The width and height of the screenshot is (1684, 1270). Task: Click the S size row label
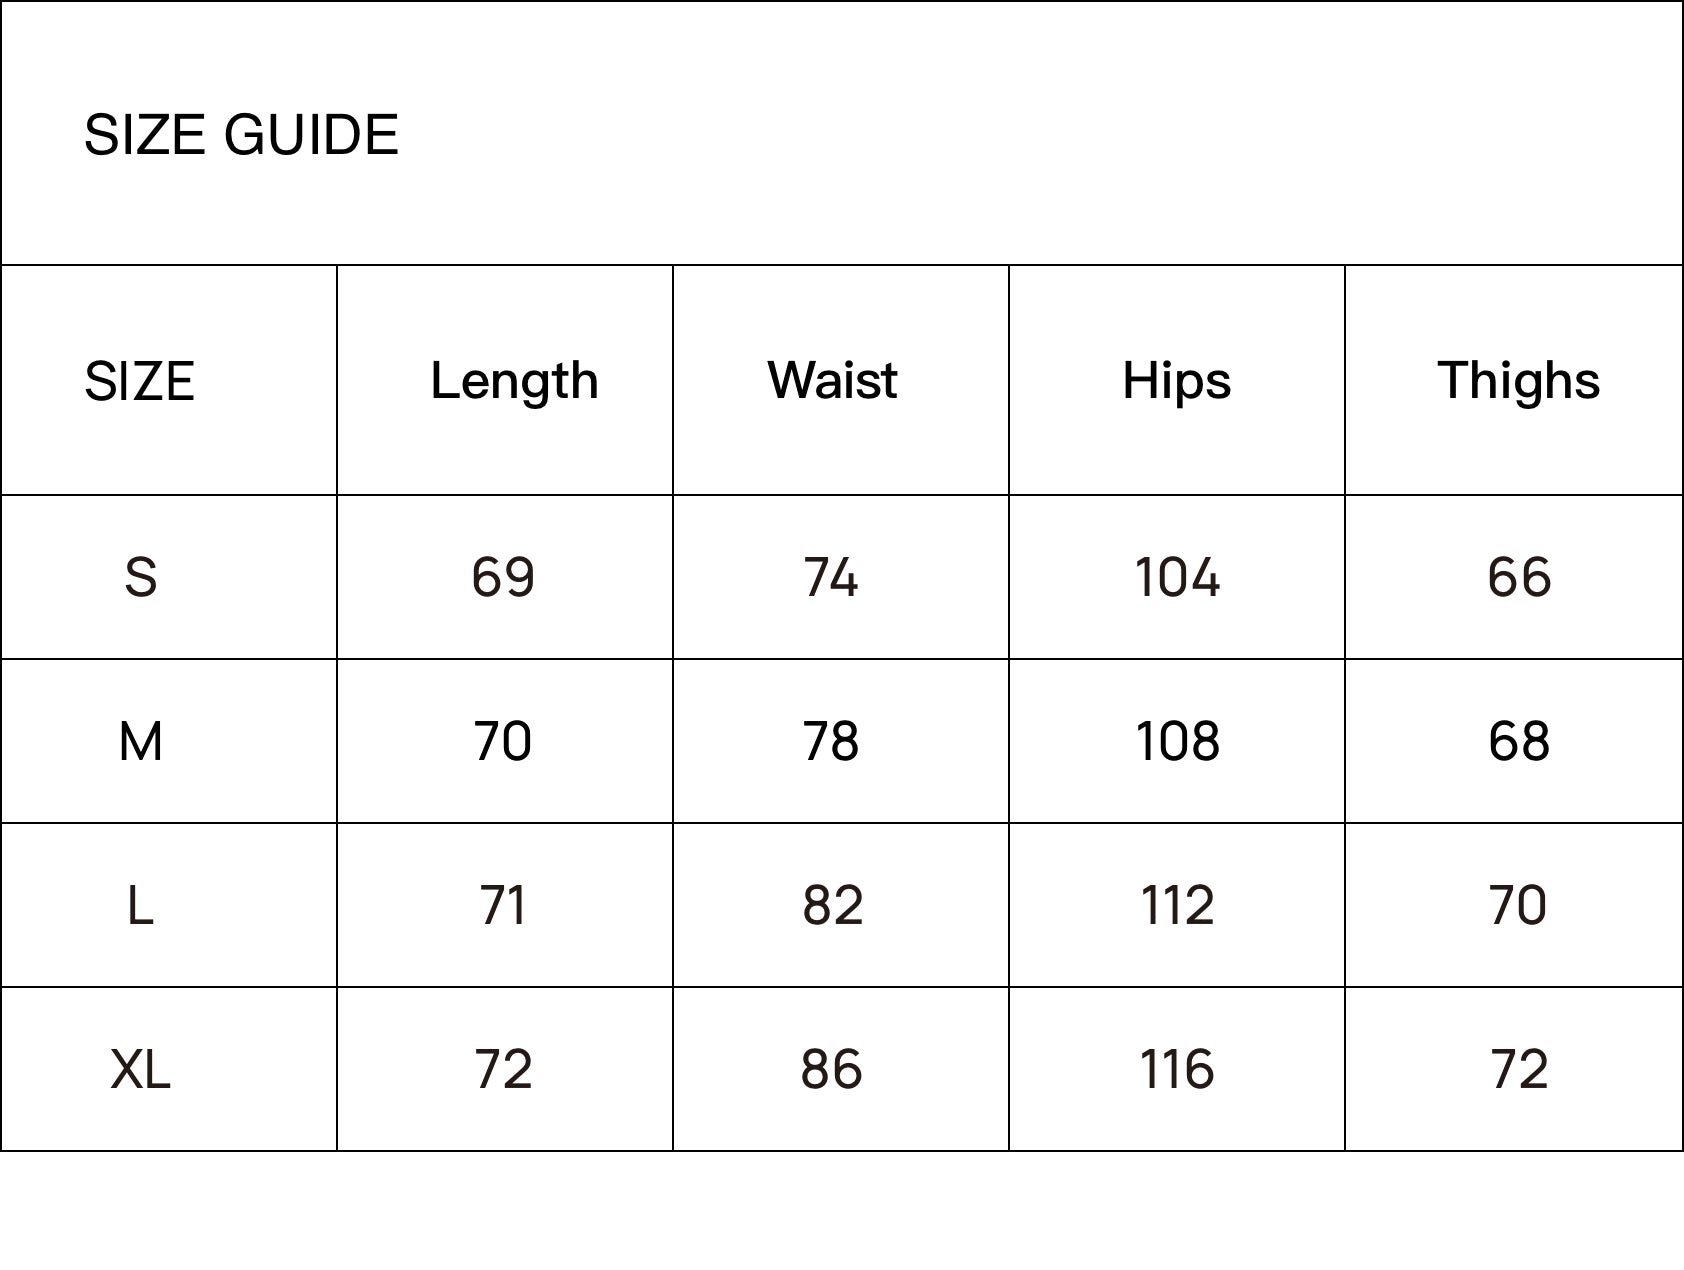coord(140,577)
